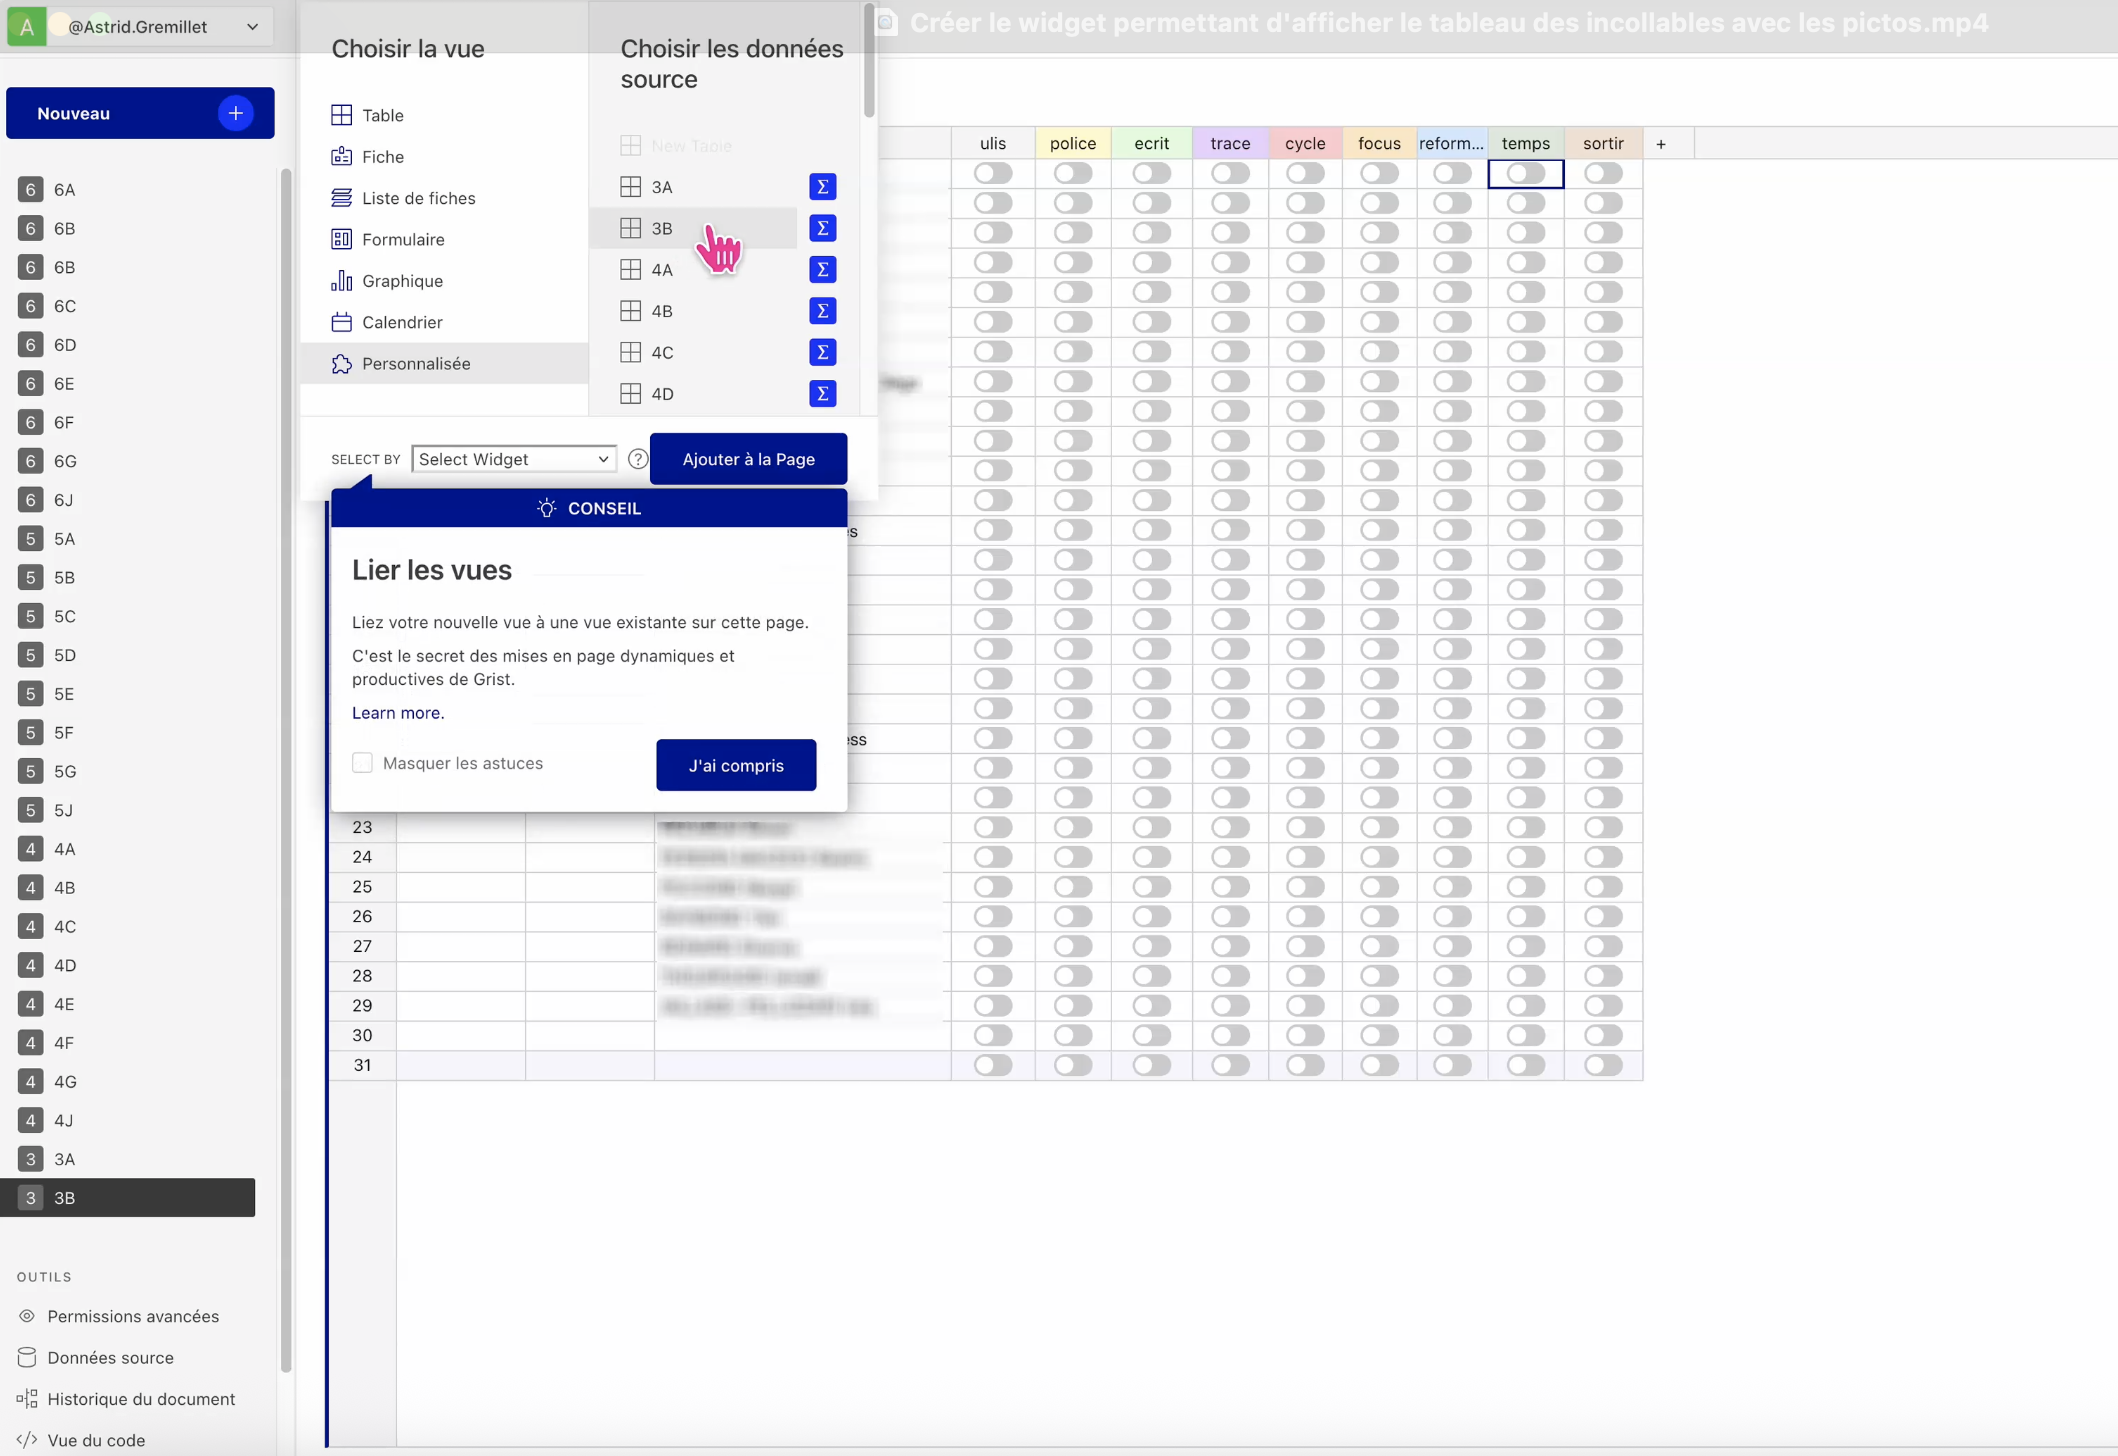This screenshot has width=2118, height=1456.
Task: Open page 6A in sidebar
Action: point(65,189)
